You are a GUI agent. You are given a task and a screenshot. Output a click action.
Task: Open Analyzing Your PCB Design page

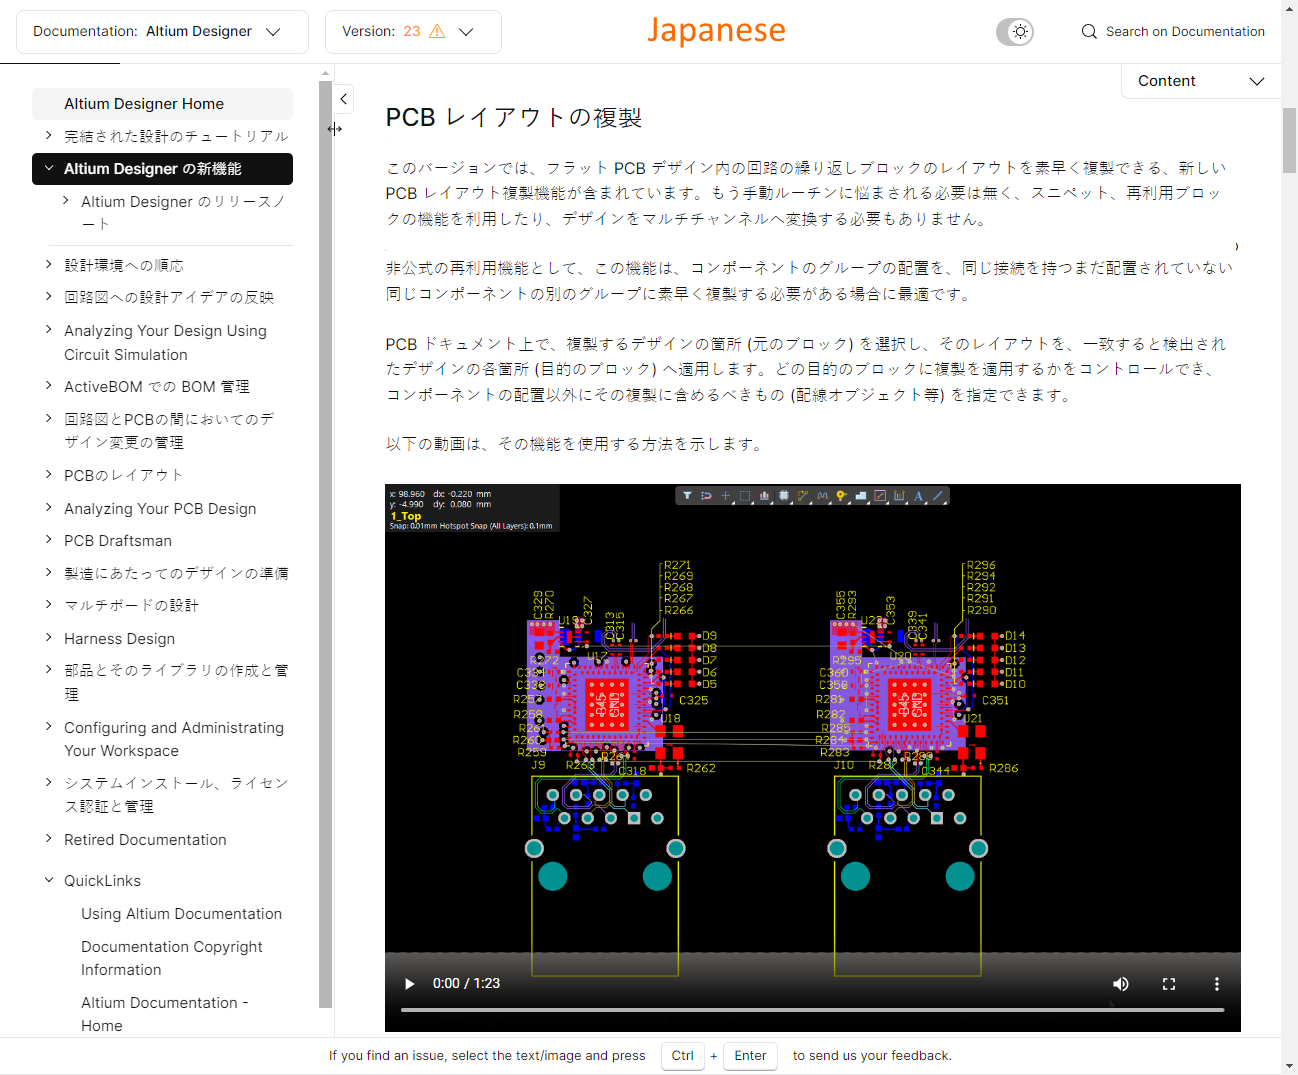pyautogui.click(x=160, y=509)
